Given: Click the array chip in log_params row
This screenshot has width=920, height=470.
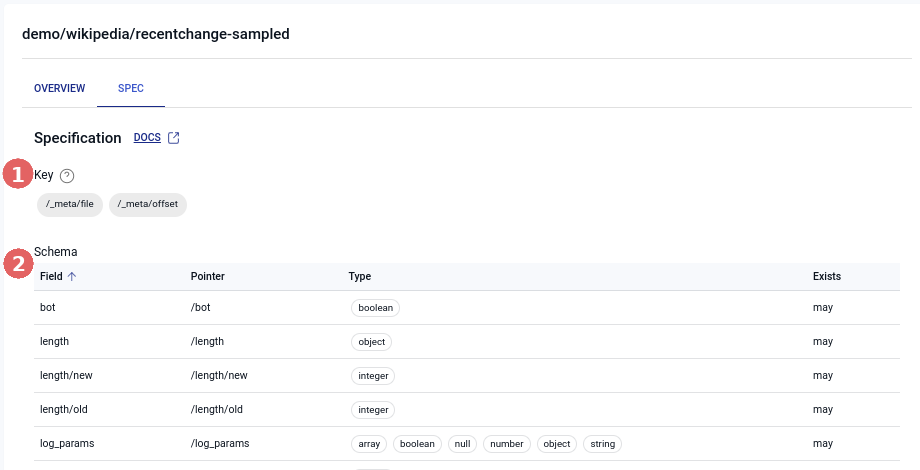Looking at the screenshot, I should [x=368, y=444].
